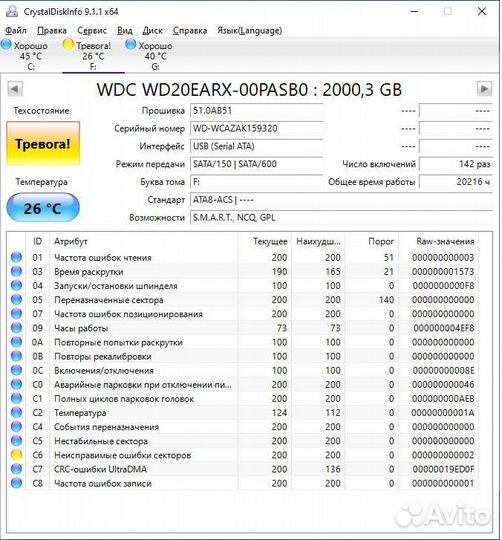Click blue status icon of Время раскрутки row
The width and height of the screenshot is (502, 540).
pyautogui.click(x=16, y=271)
